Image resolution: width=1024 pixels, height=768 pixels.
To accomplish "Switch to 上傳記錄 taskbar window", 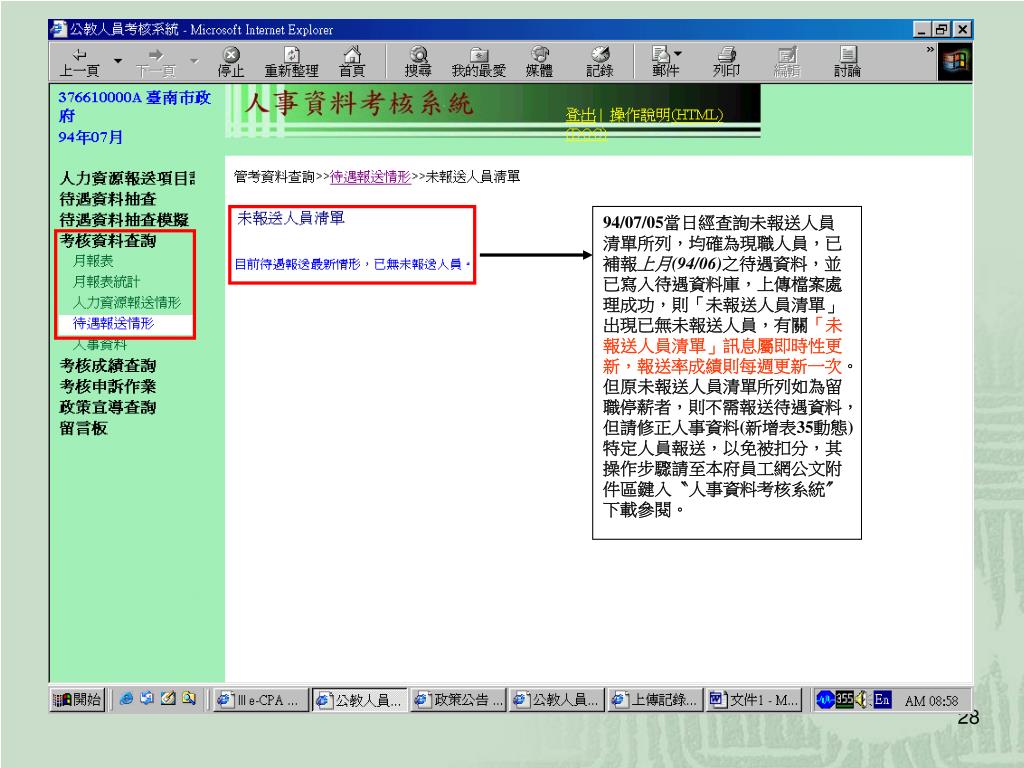I will pos(656,700).
